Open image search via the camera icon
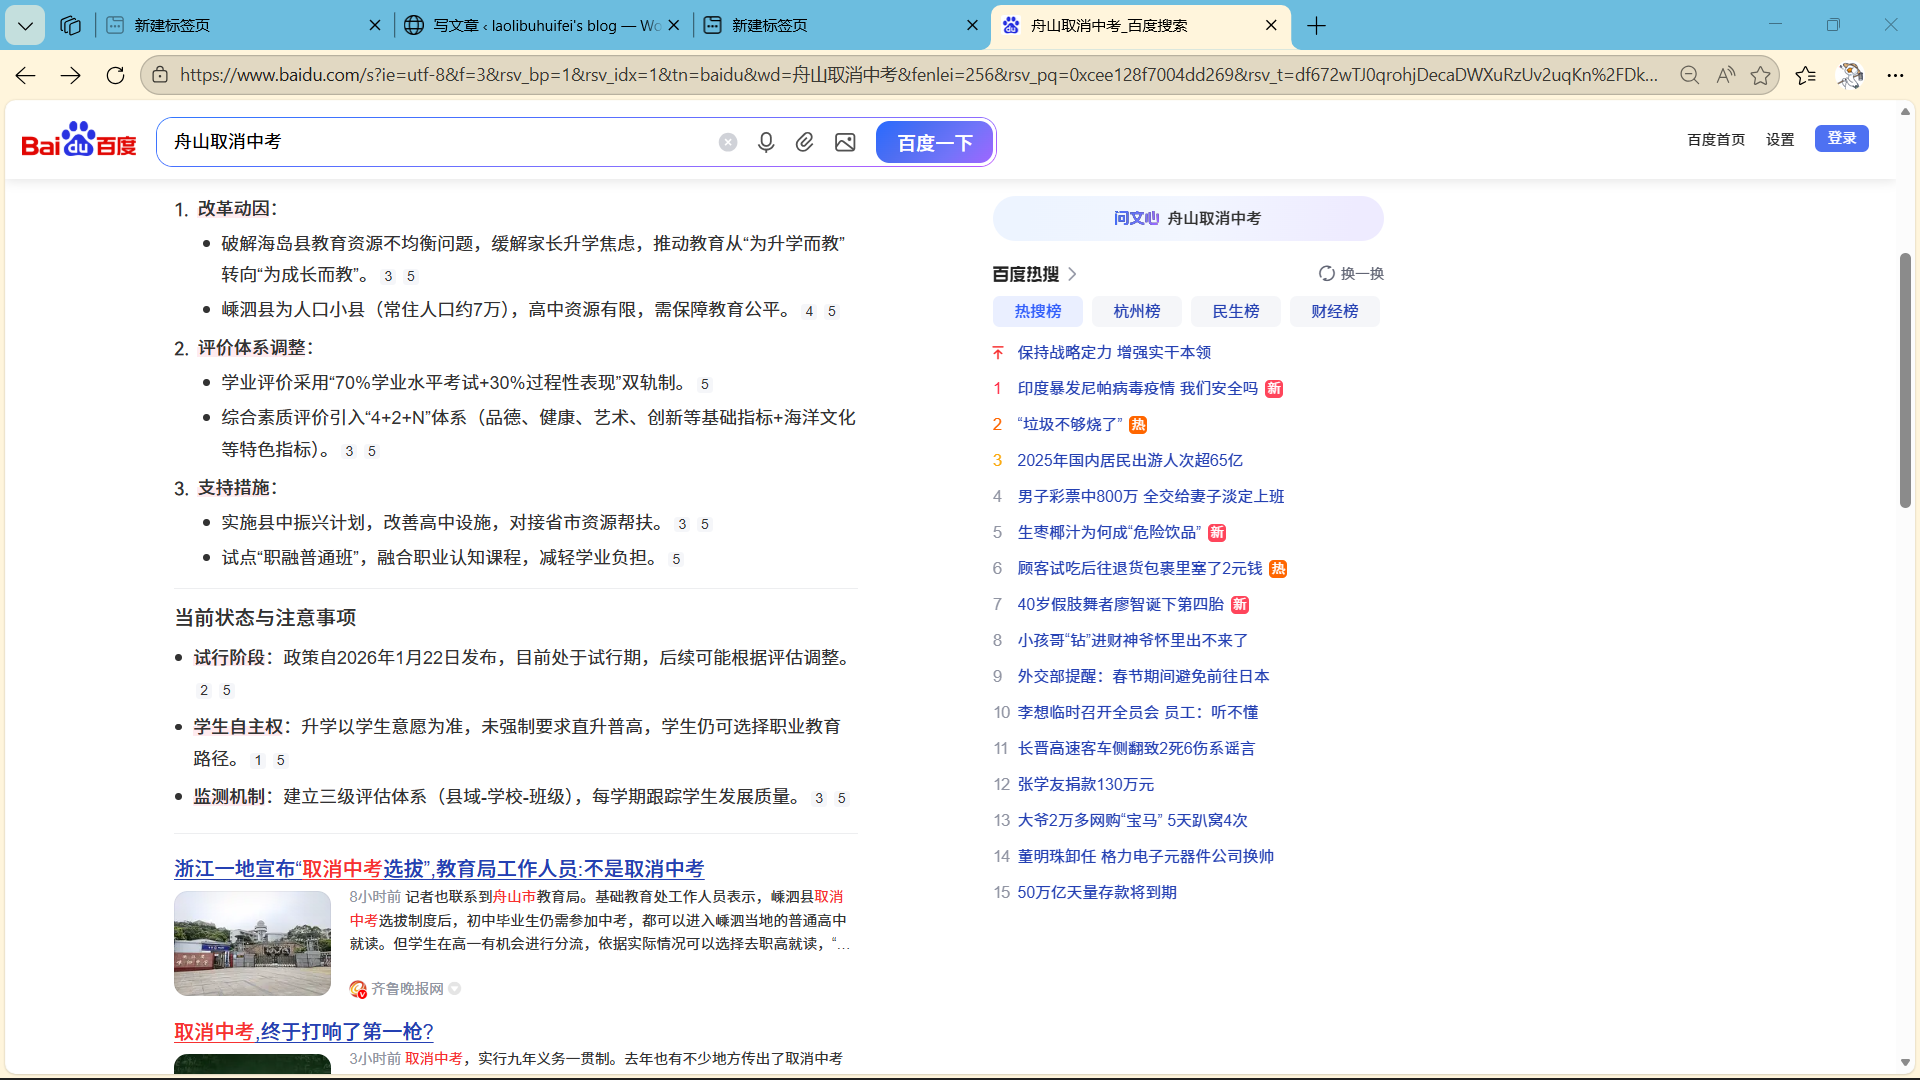Image resolution: width=1920 pixels, height=1080 pixels. (x=846, y=142)
